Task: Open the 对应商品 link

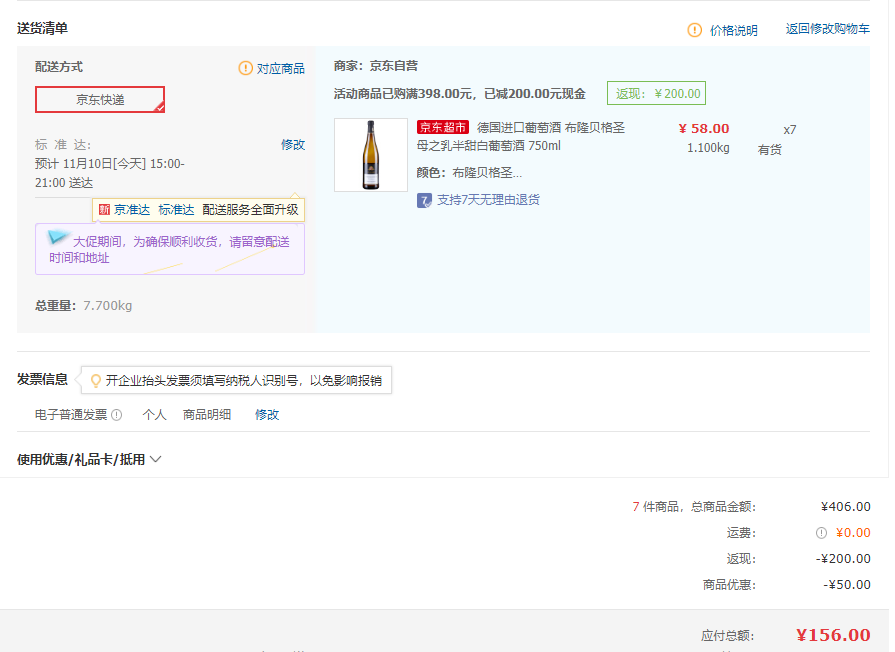Action: (x=280, y=69)
